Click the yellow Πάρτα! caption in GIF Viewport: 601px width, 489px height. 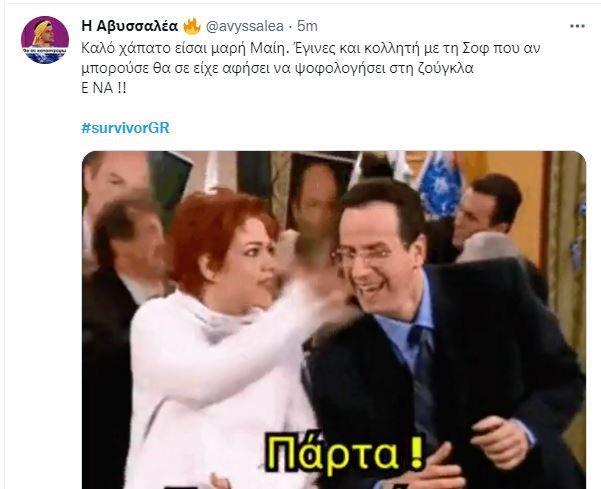345,454
